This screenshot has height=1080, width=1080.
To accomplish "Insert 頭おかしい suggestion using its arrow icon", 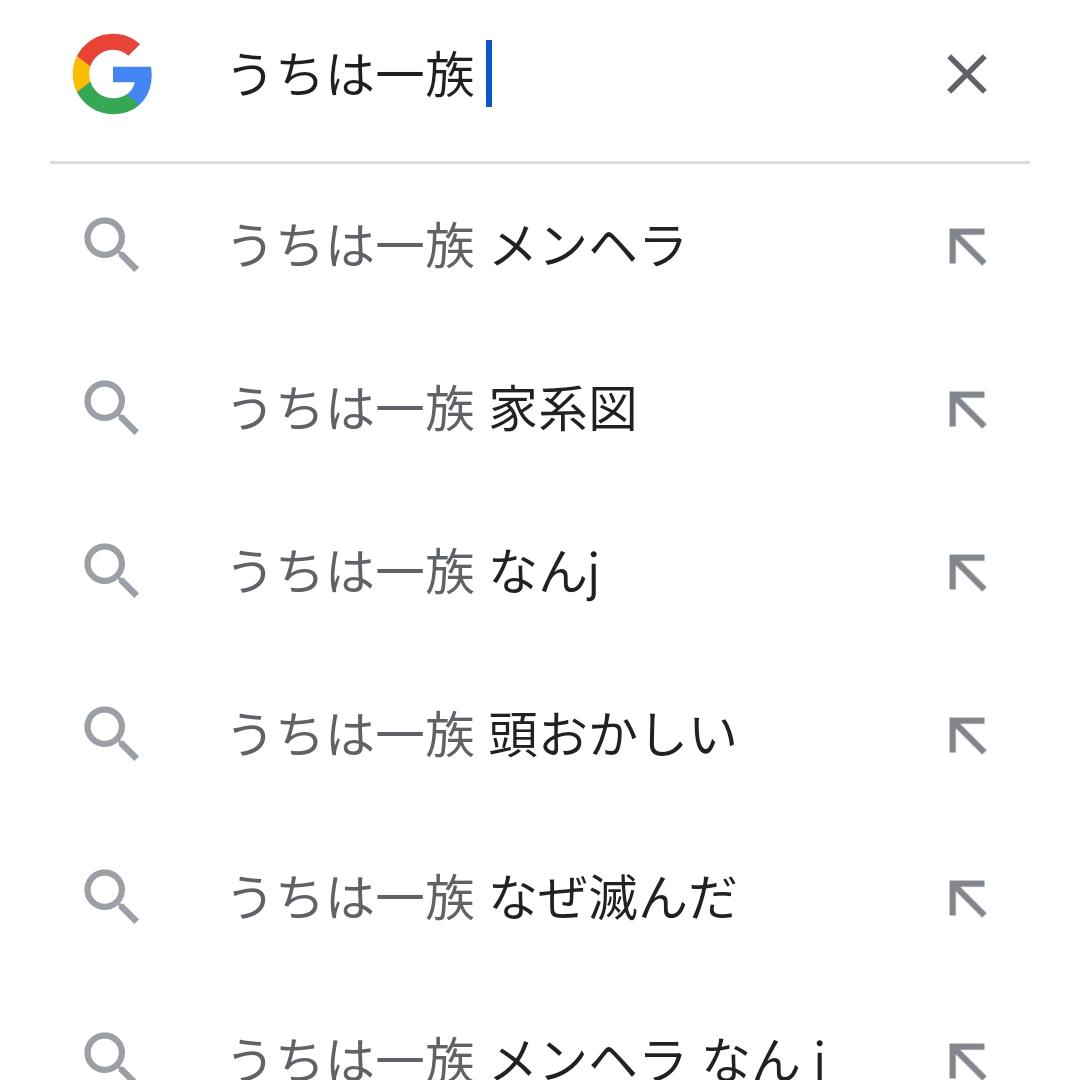I will point(967,735).
